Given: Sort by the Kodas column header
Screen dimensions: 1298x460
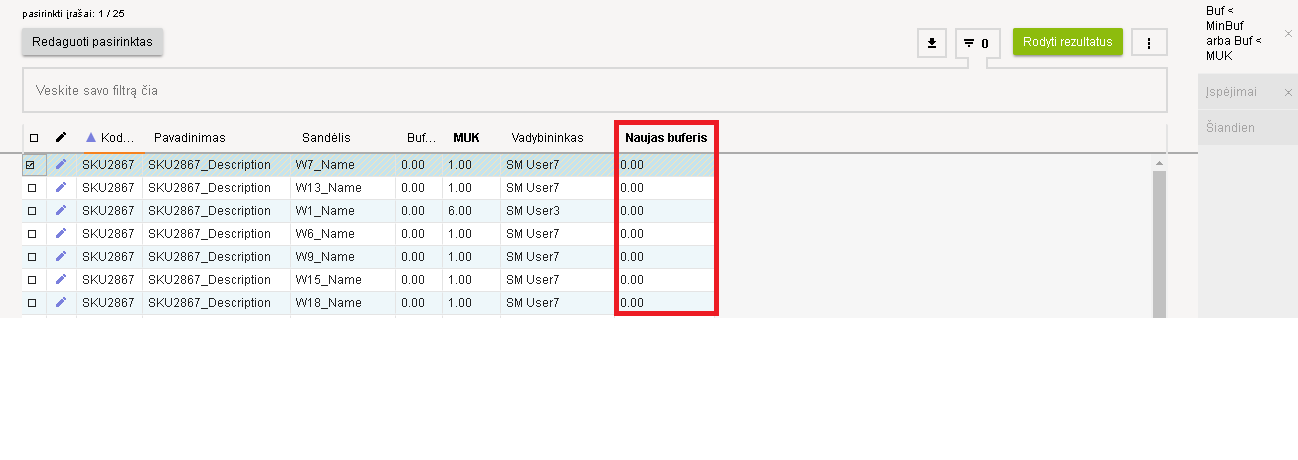Looking at the screenshot, I should 110,137.
